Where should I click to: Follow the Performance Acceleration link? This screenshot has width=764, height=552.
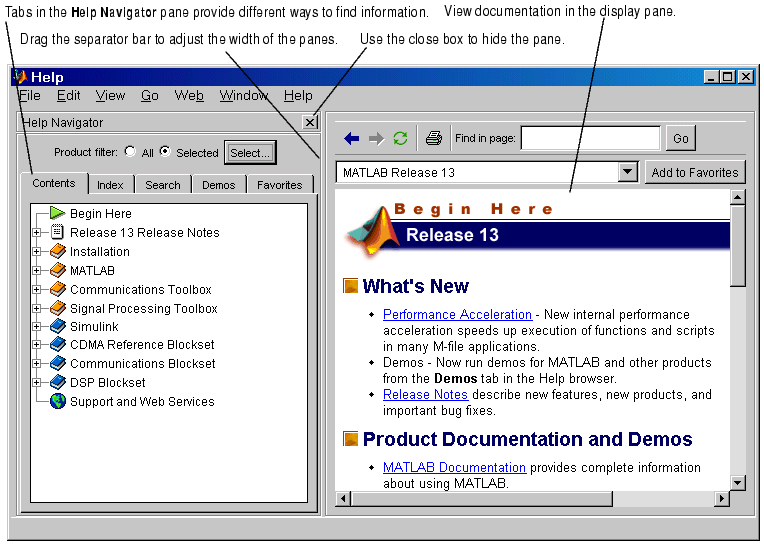point(457,315)
